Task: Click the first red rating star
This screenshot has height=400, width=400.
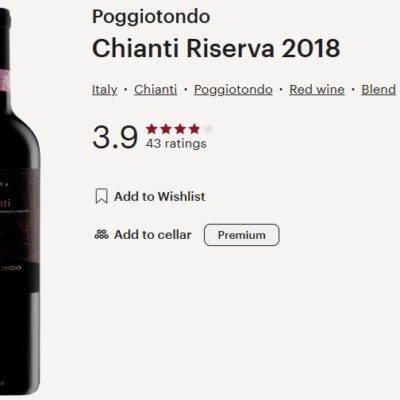Action: pyautogui.click(x=152, y=129)
